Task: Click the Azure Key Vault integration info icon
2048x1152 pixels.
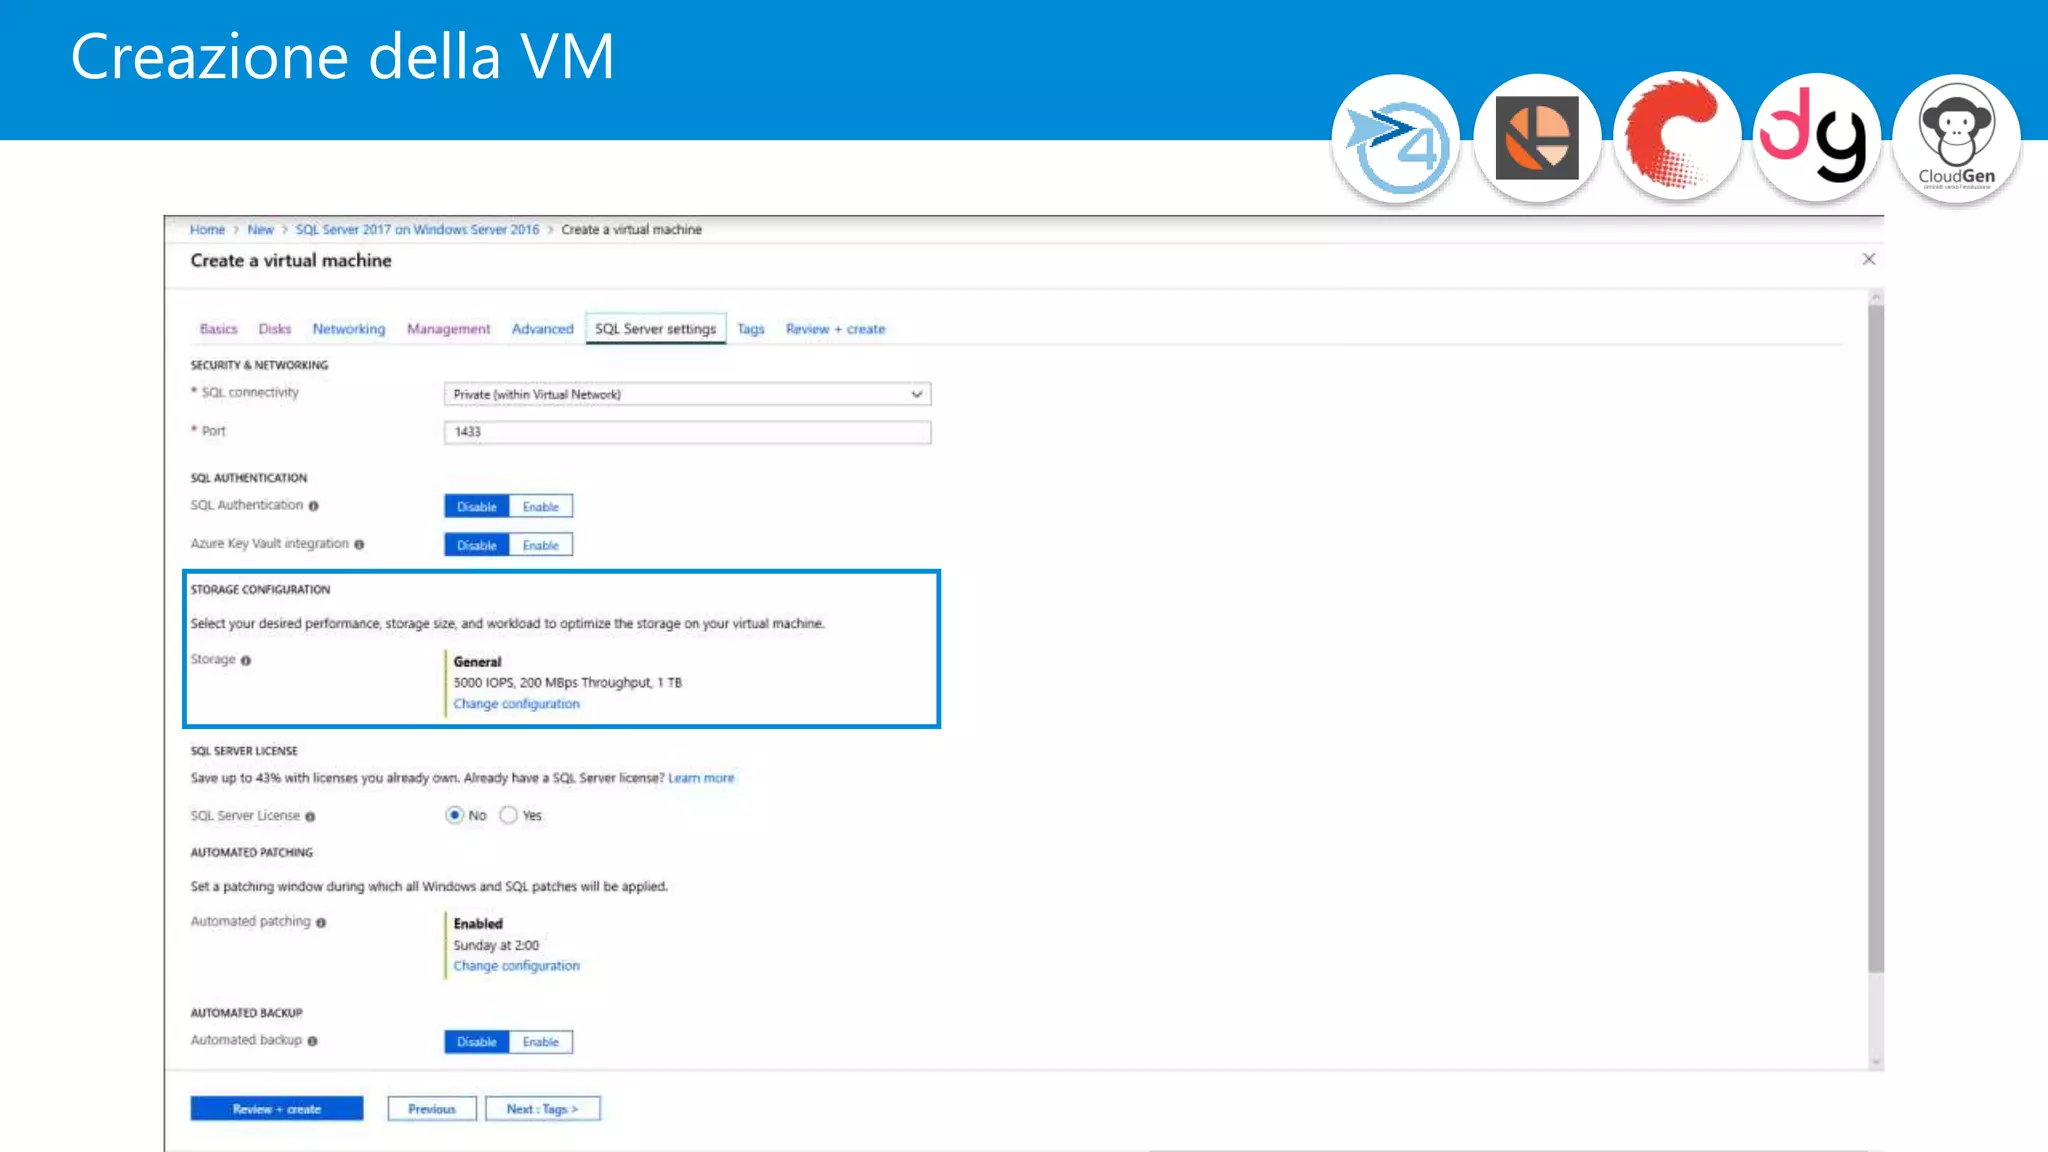Action: (x=359, y=545)
